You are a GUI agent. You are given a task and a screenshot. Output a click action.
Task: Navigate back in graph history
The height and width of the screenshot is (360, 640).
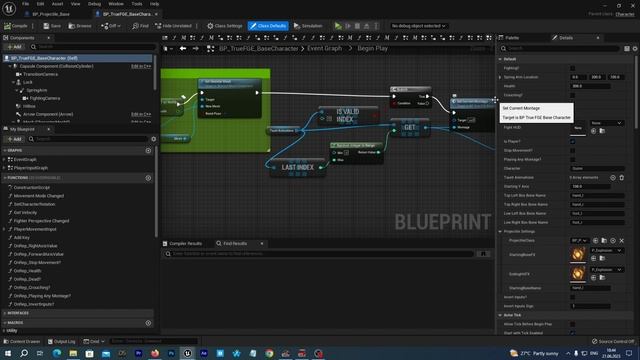coord(183,49)
